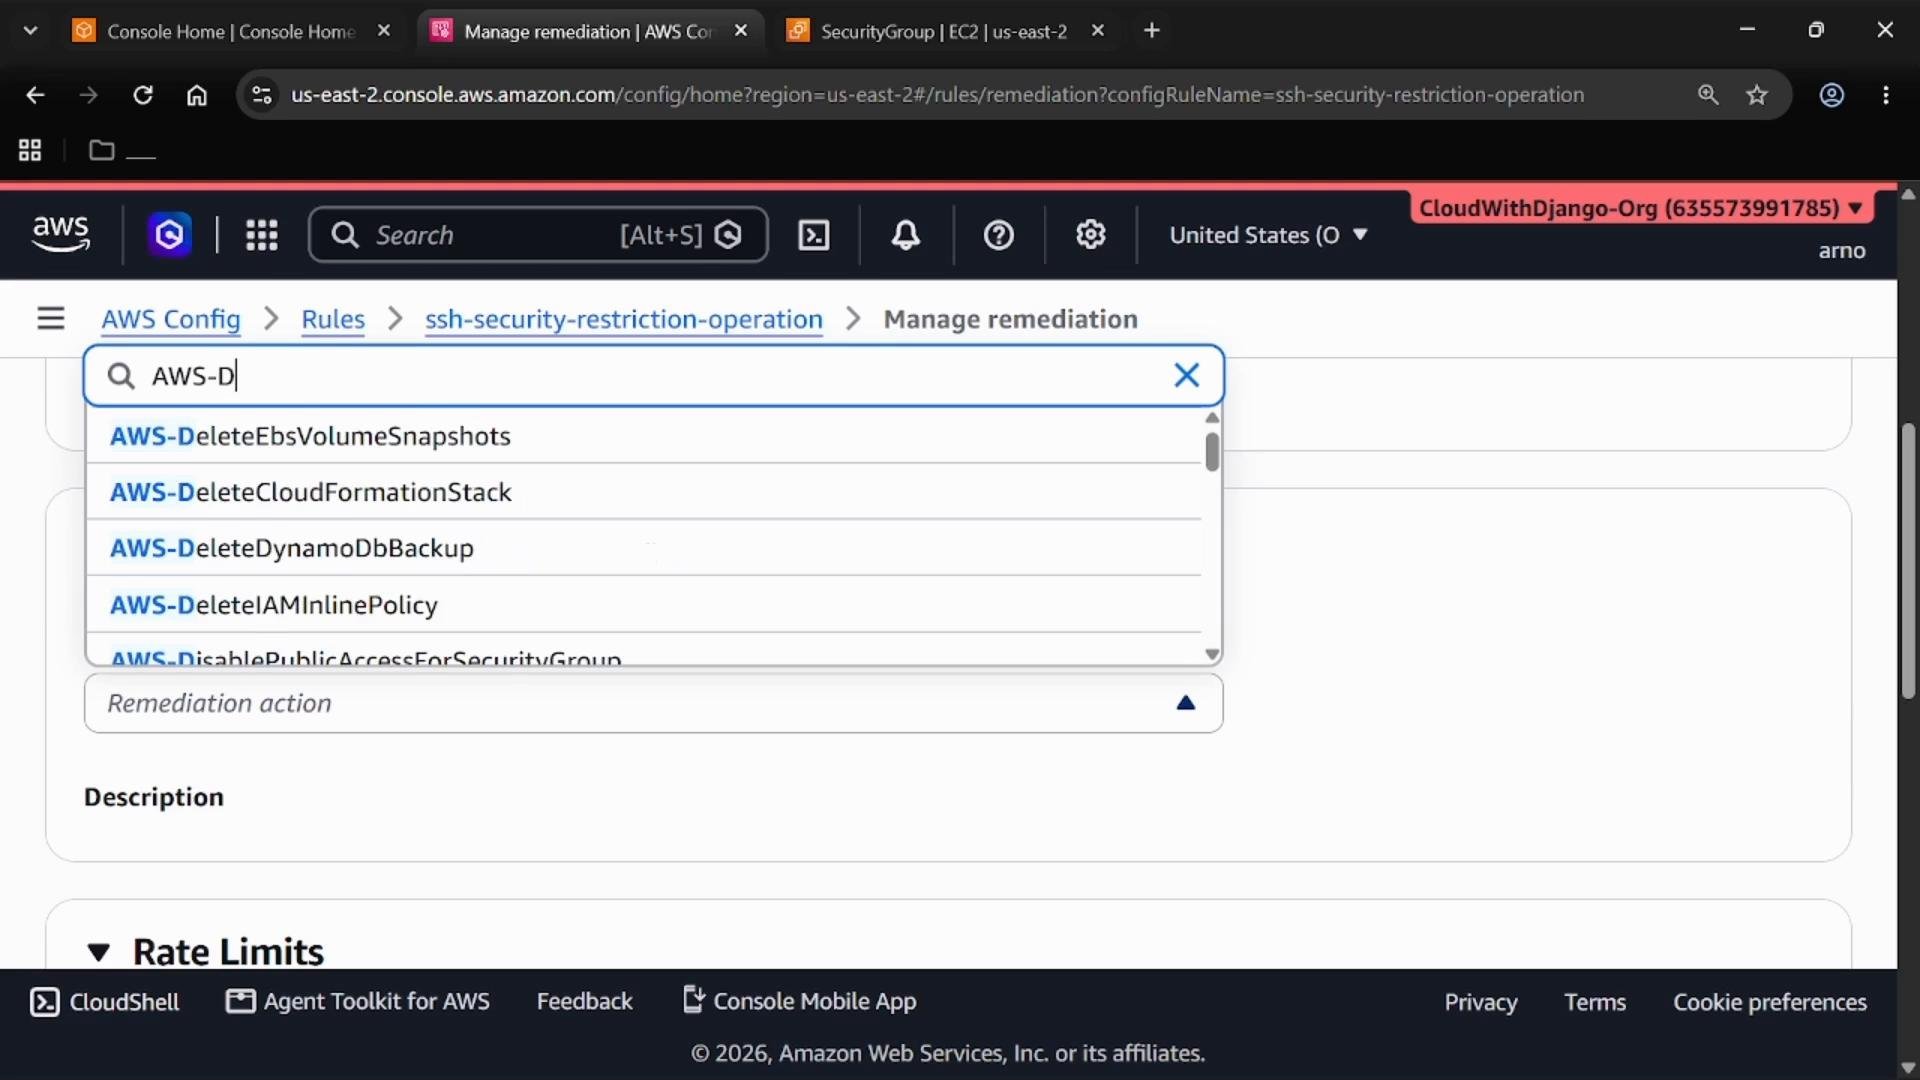
Task: Open Cookie preferences in the footer
Action: (x=1770, y=1002)
